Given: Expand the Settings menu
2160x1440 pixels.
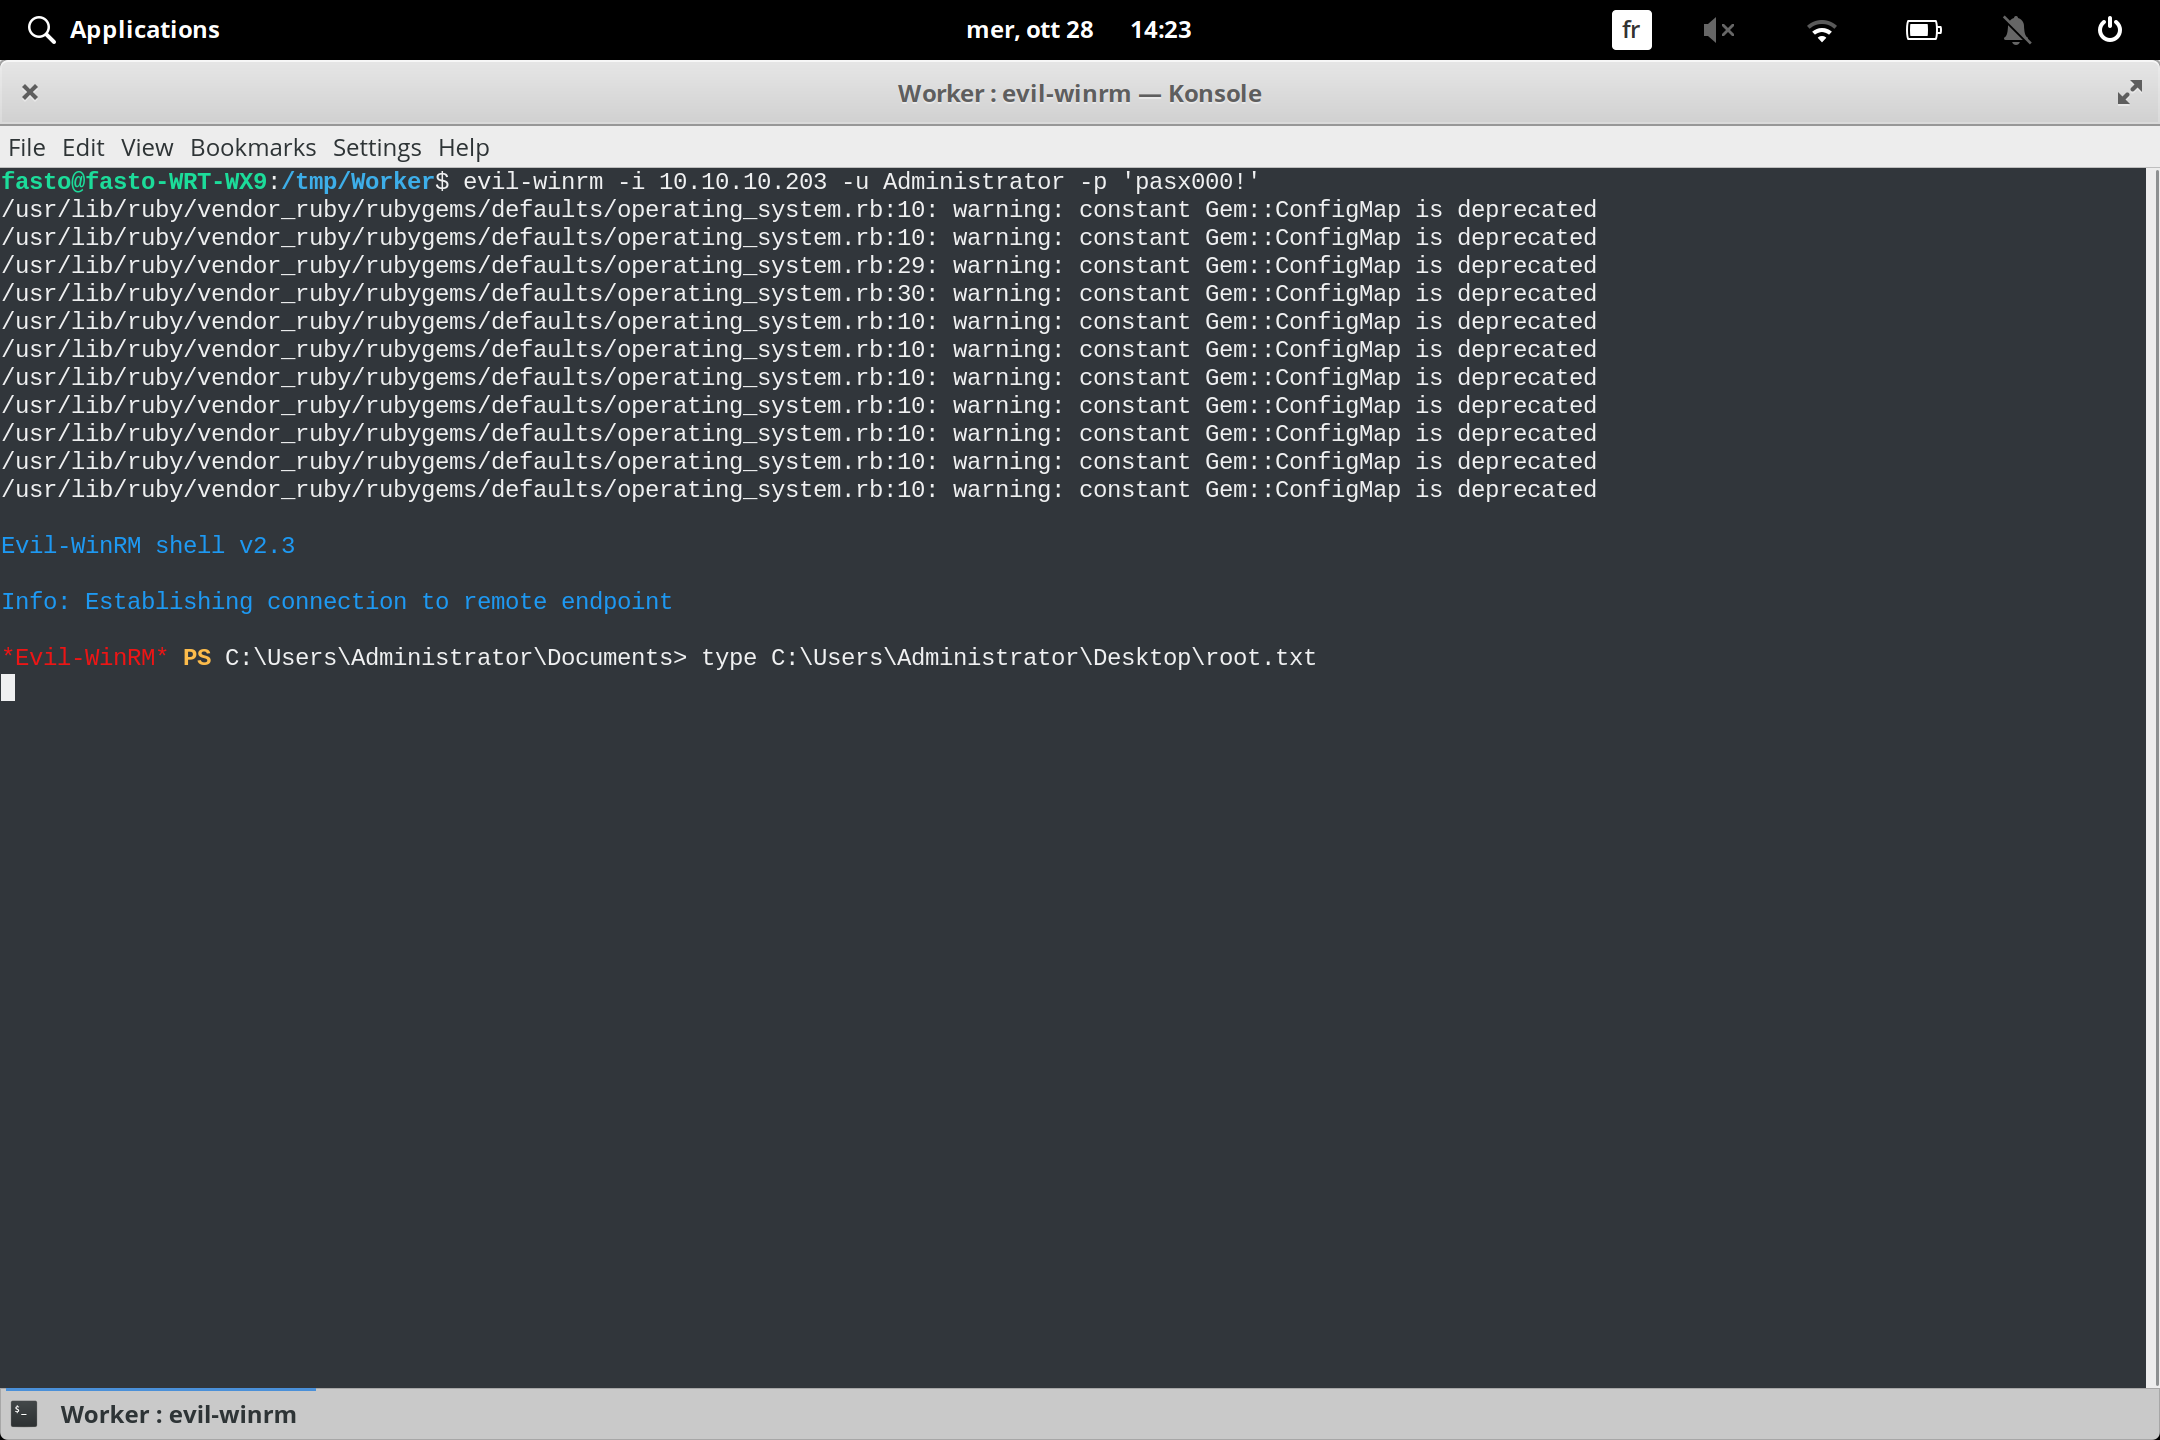Looking at the screenshot, I should (376, 147).
